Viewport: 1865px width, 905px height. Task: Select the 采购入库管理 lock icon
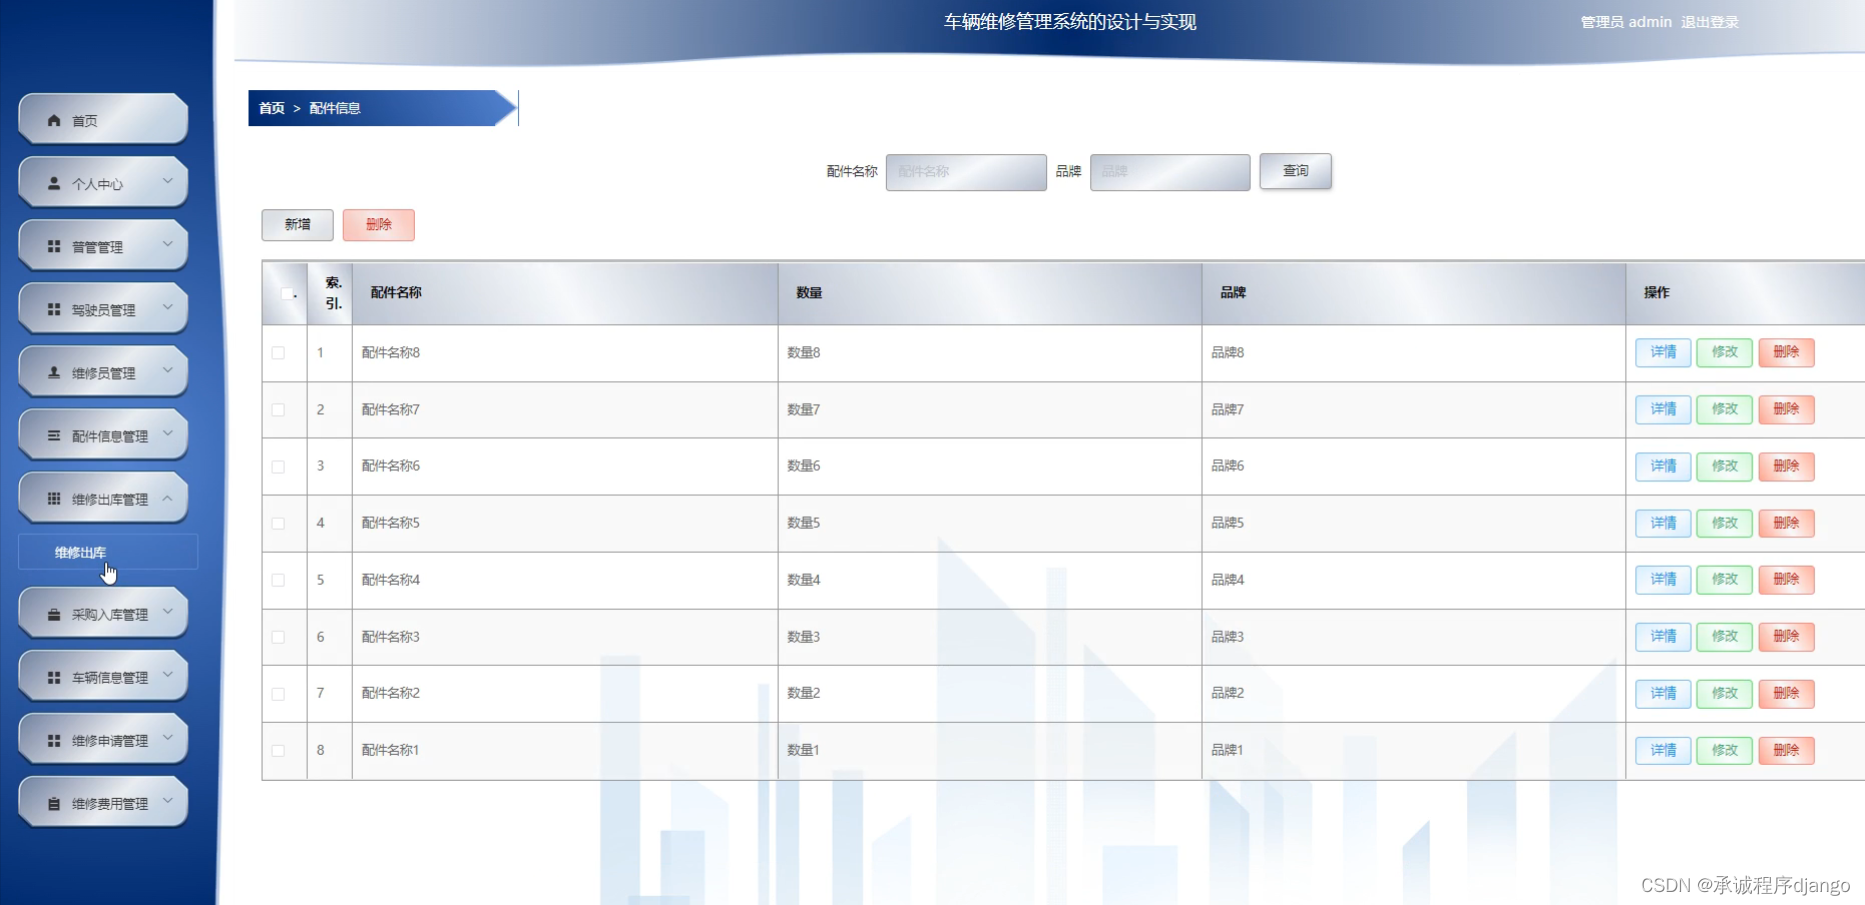53,613
